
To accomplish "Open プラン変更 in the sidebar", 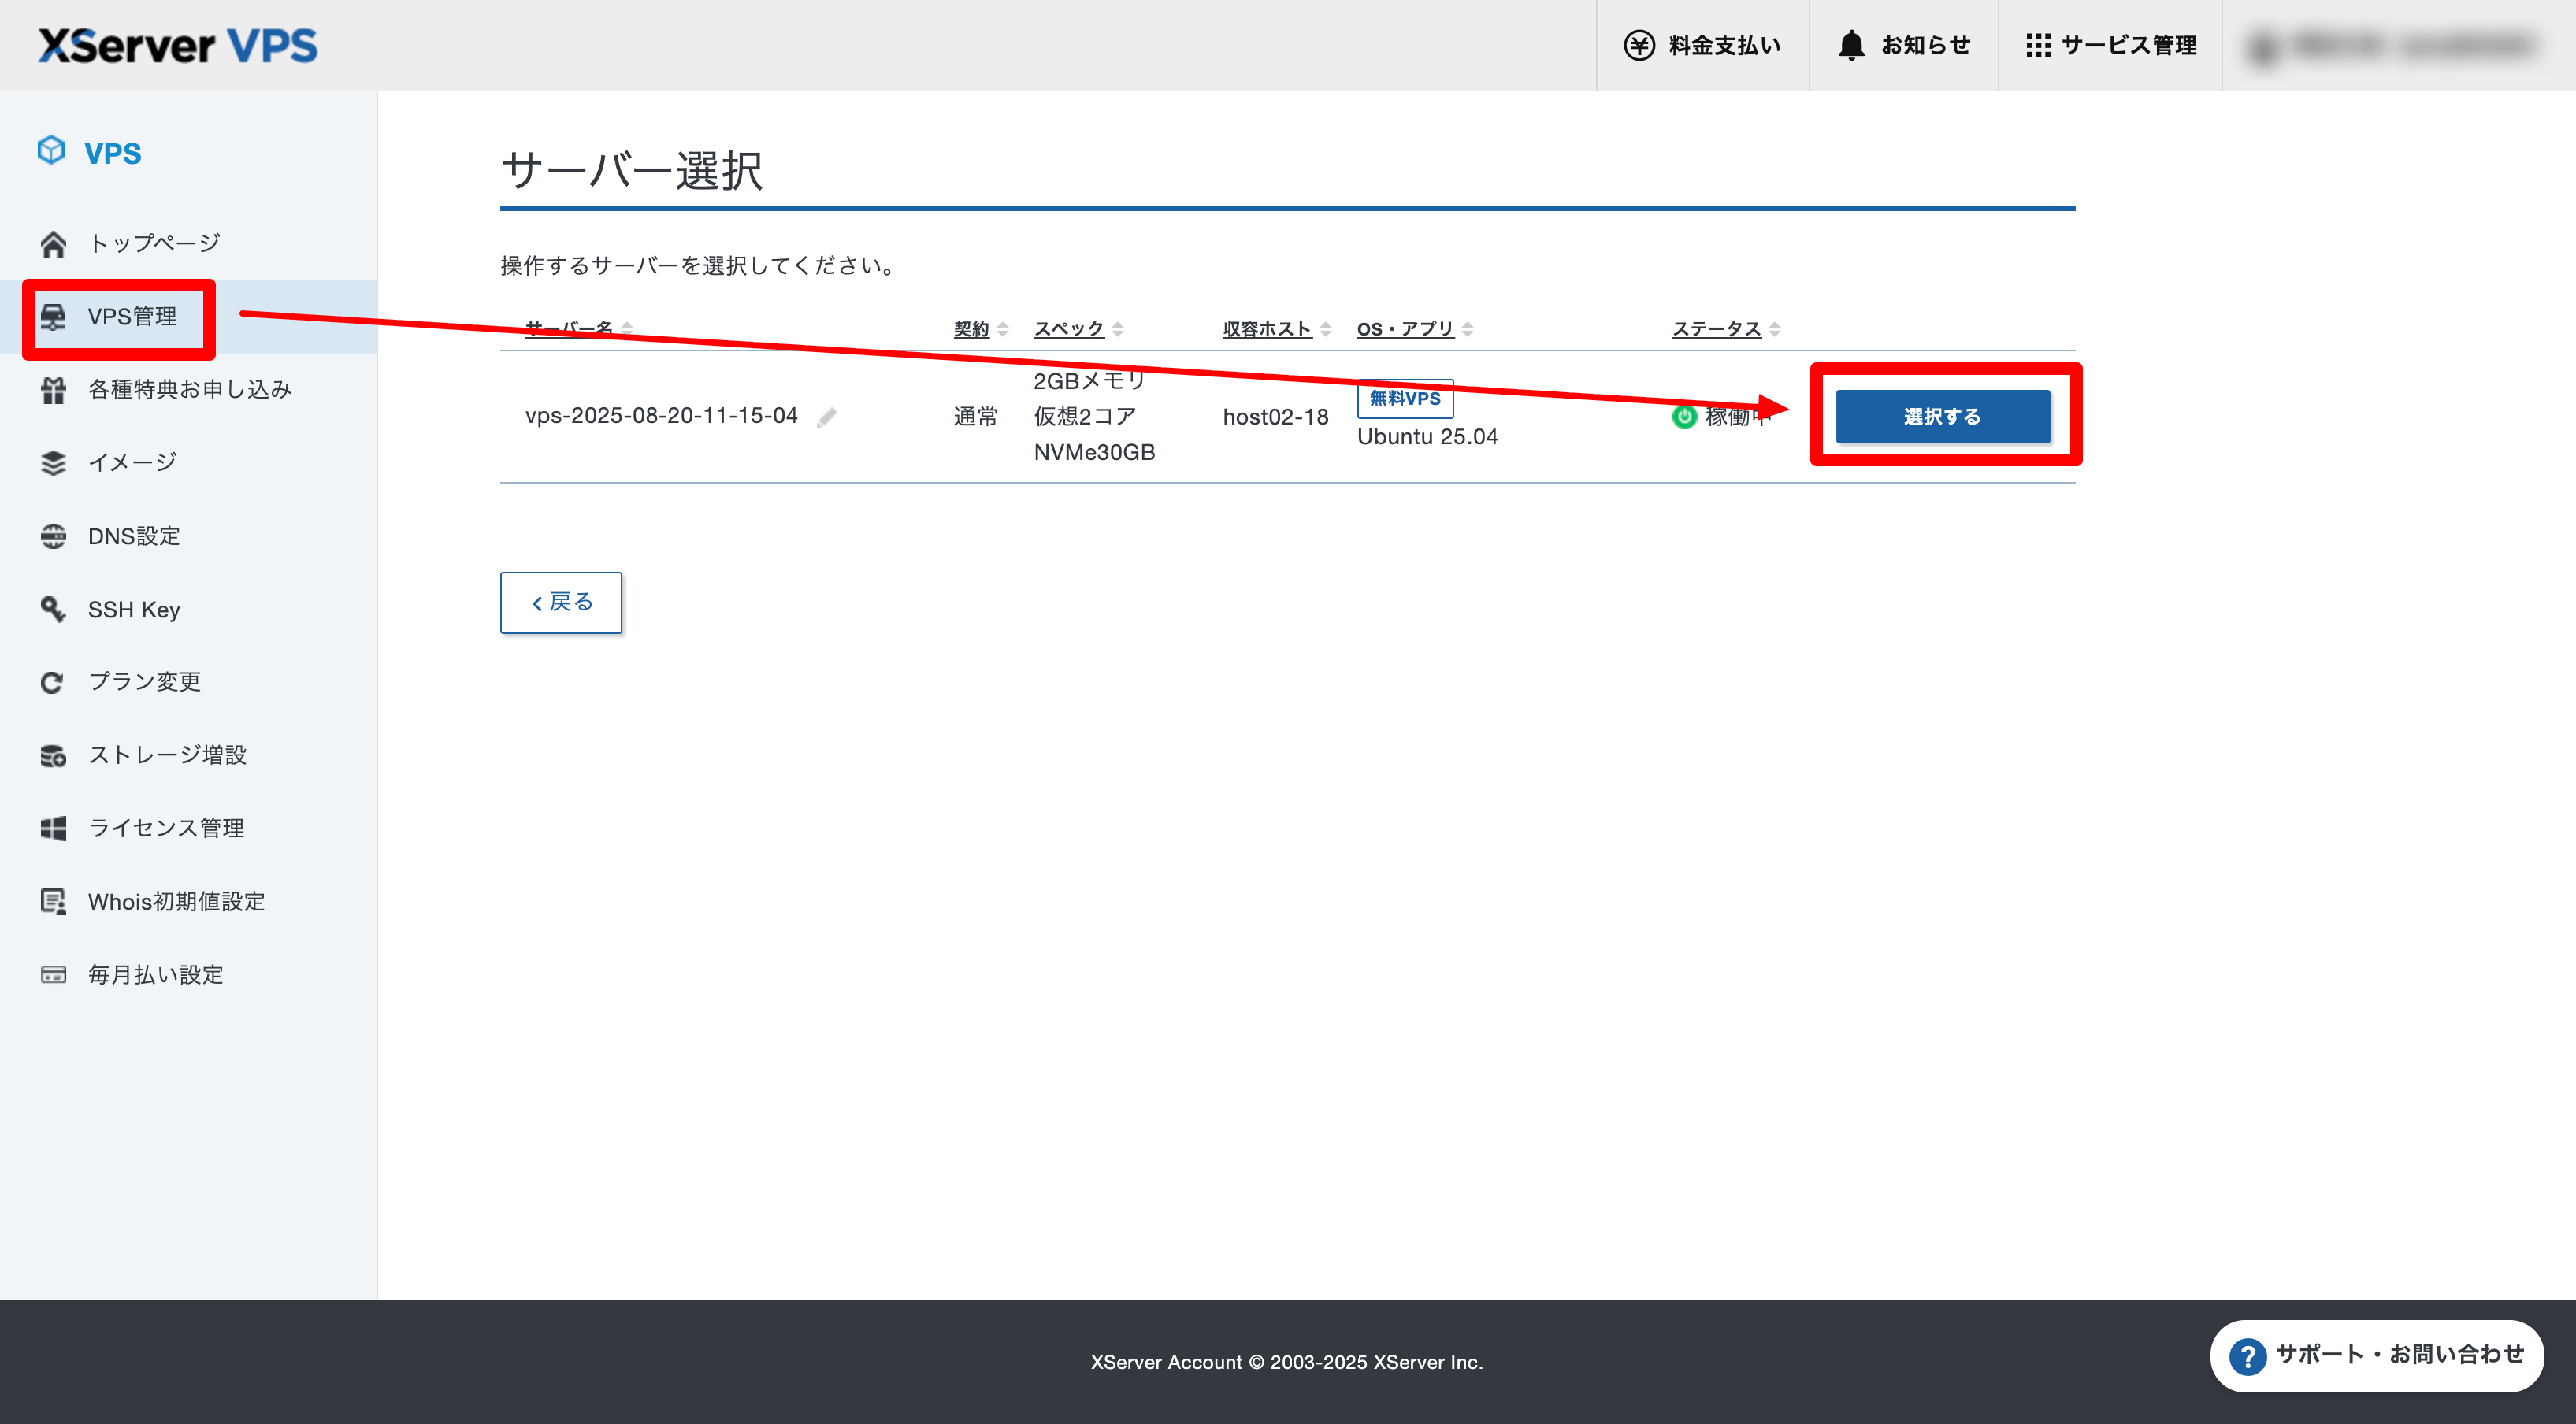I will point(144,682).
